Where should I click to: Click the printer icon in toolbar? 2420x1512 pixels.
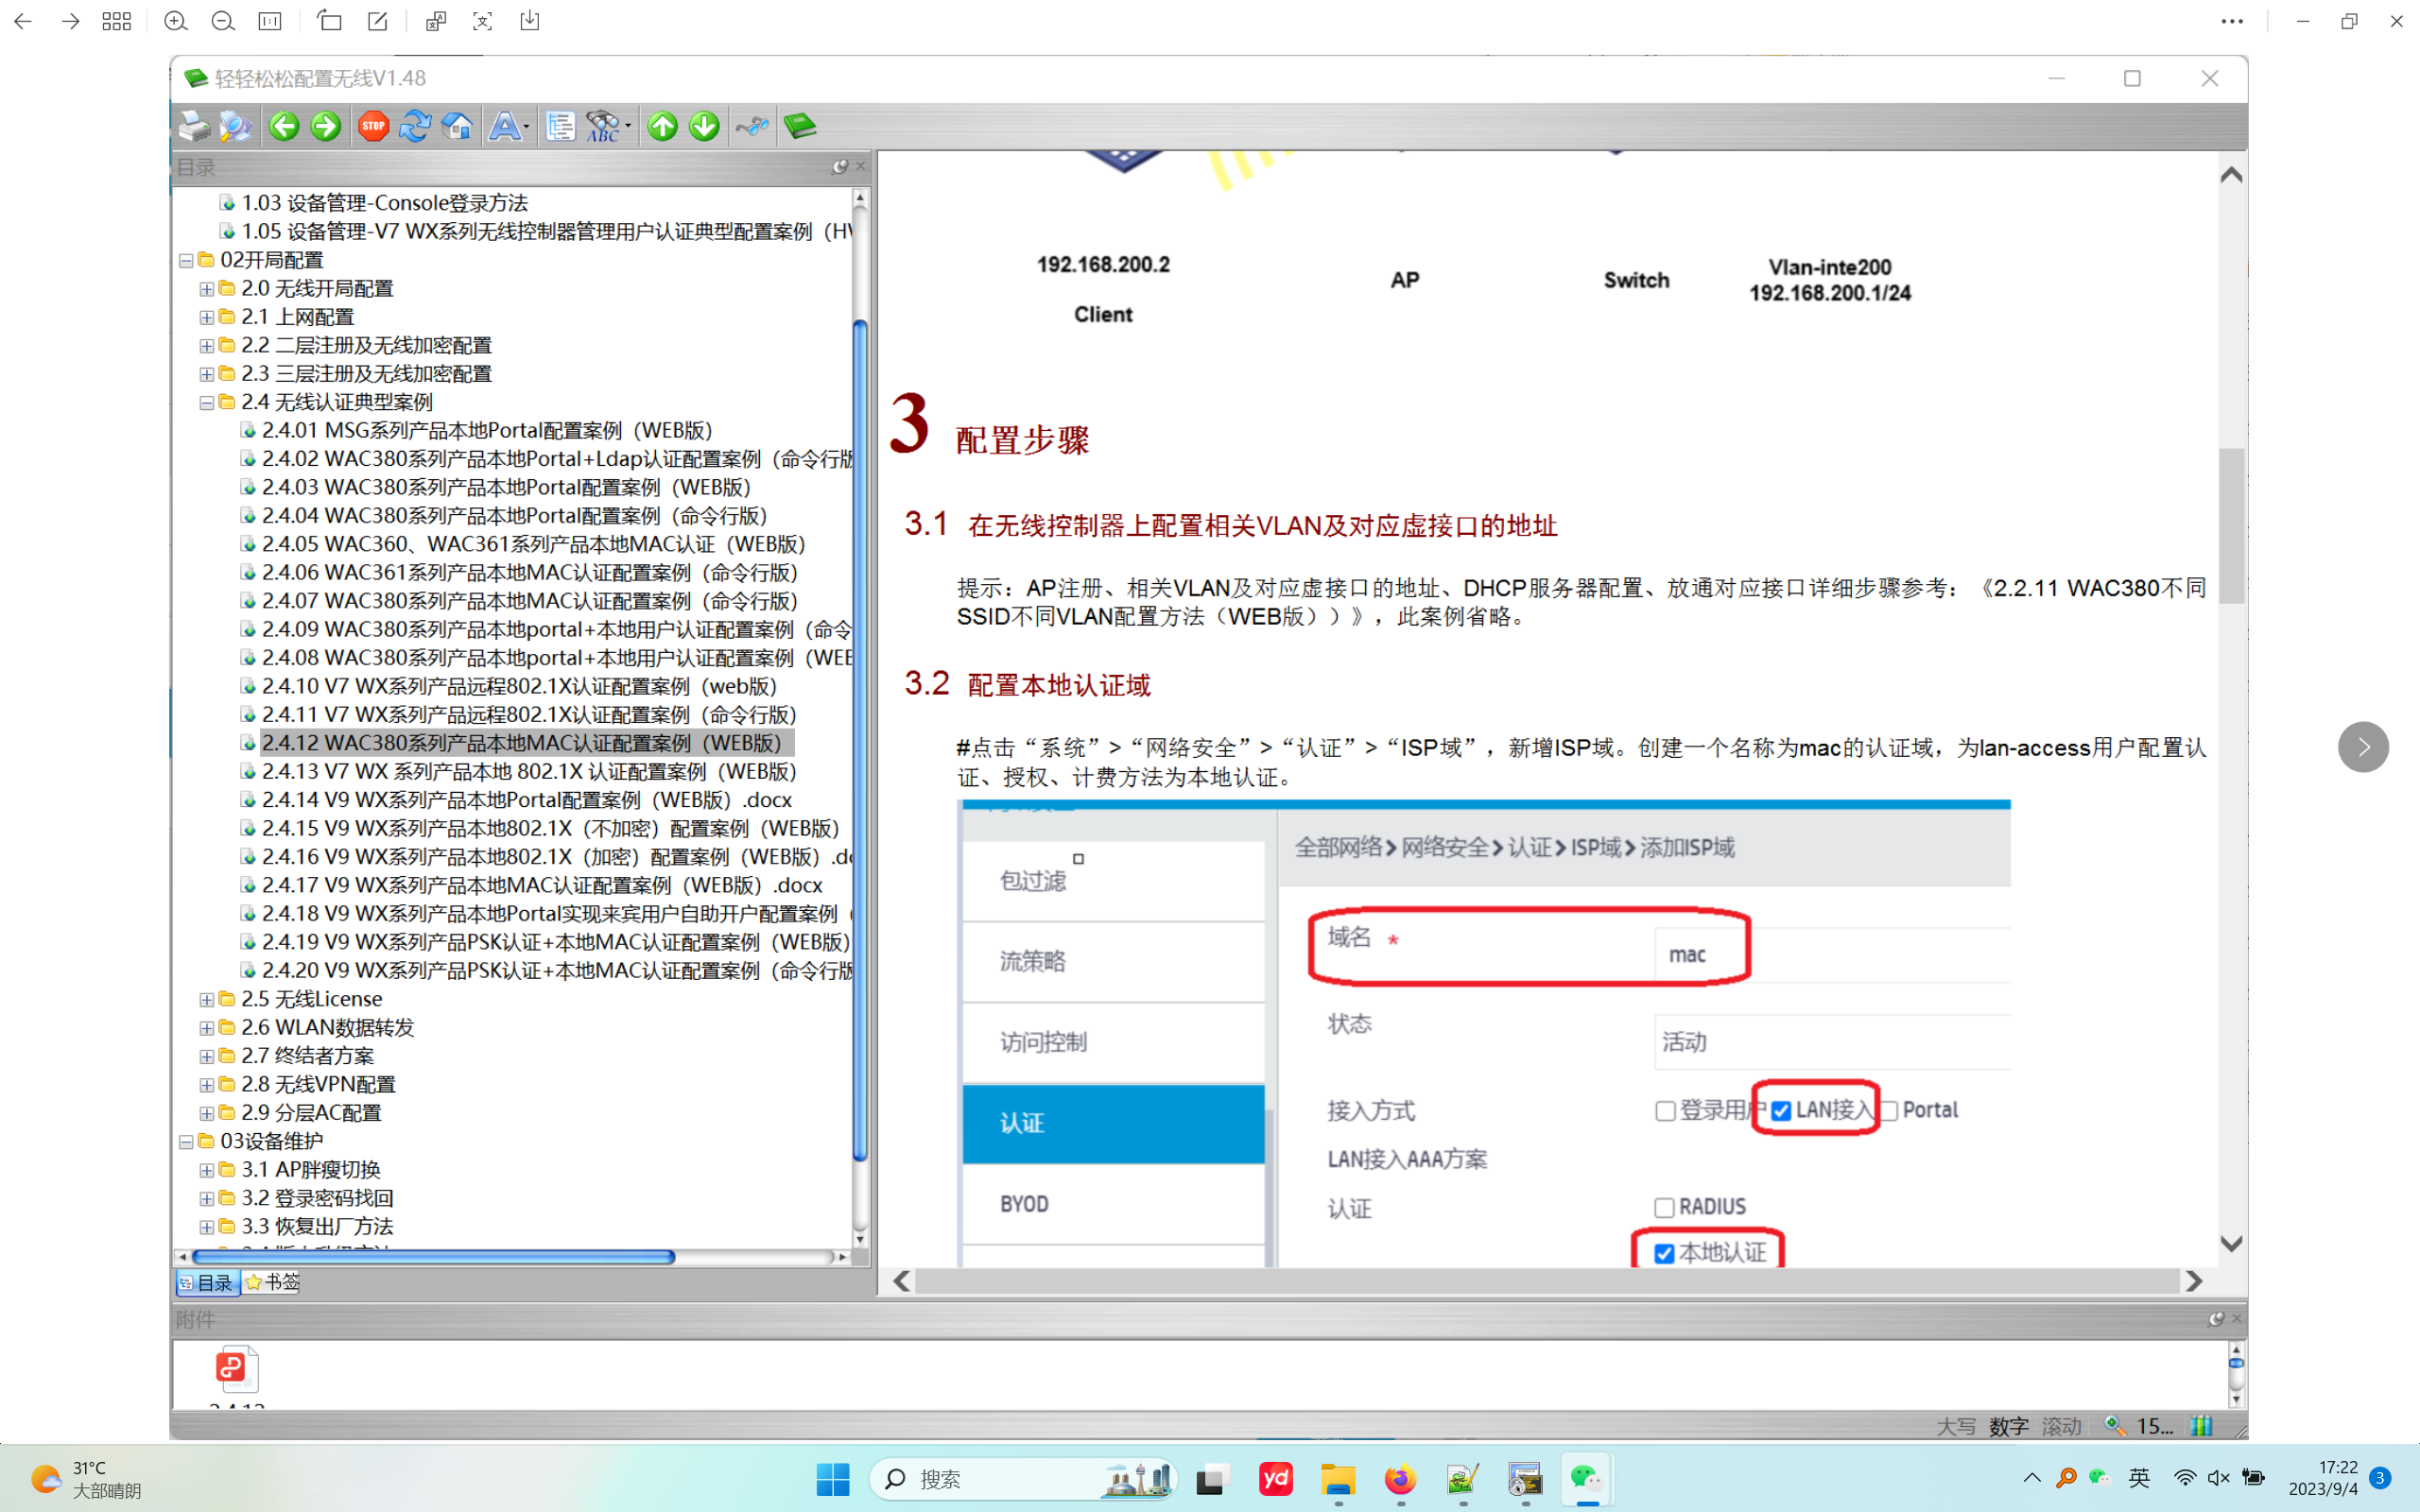pyautogui.click(x=194, y=127)
